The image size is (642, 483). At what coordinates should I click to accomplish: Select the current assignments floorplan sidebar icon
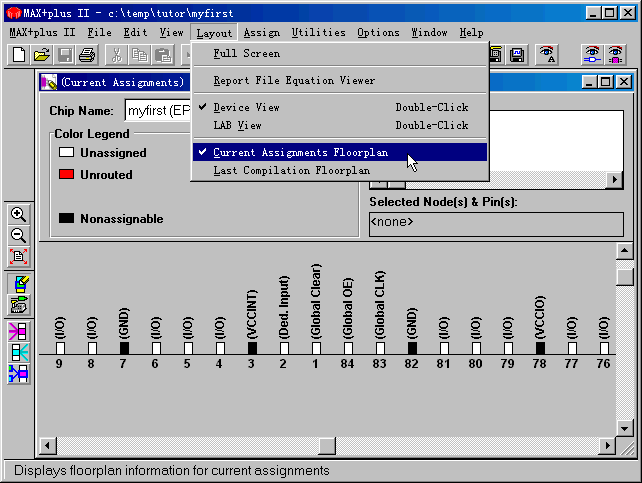pos(18,284)
